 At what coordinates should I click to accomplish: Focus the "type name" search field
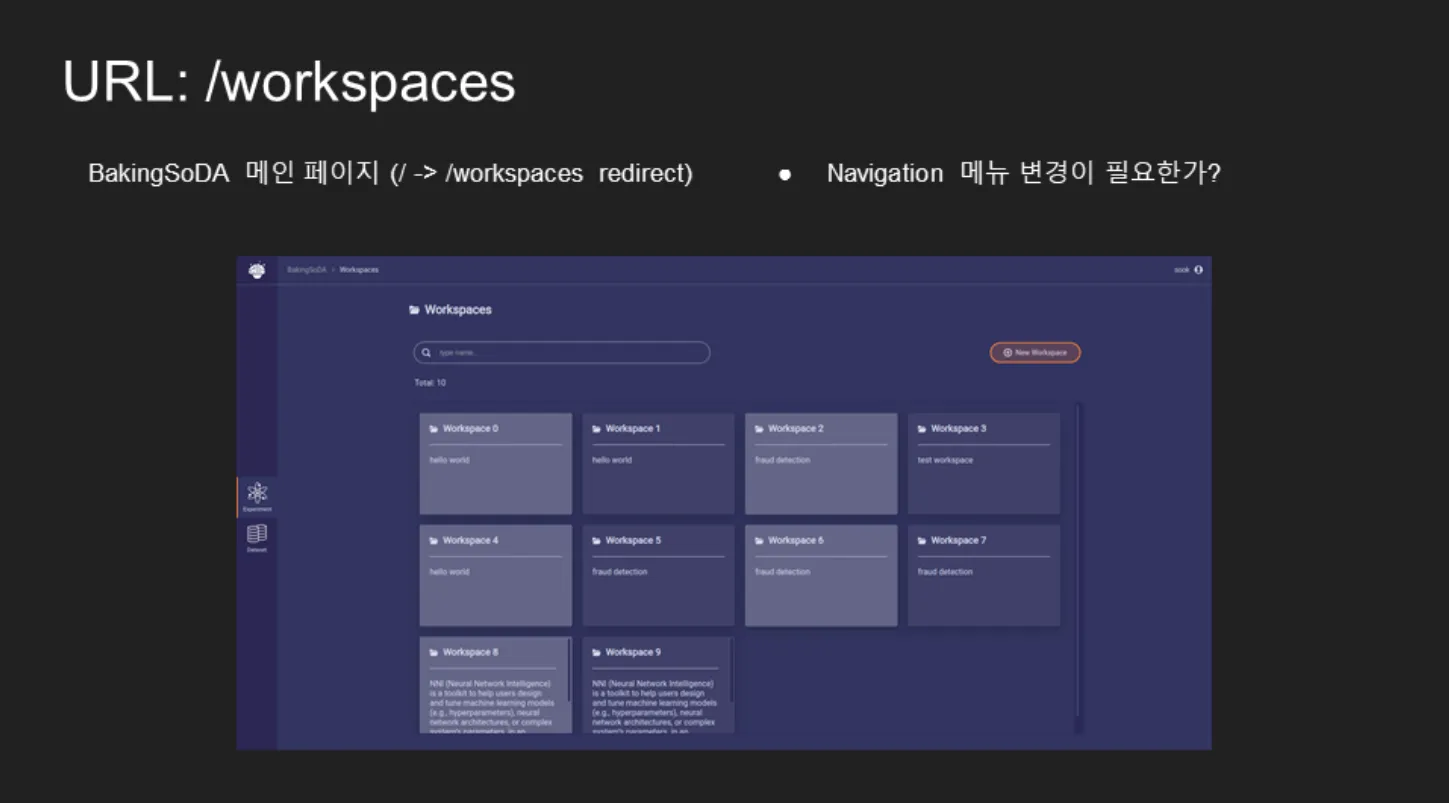click(x=562, y=353)
